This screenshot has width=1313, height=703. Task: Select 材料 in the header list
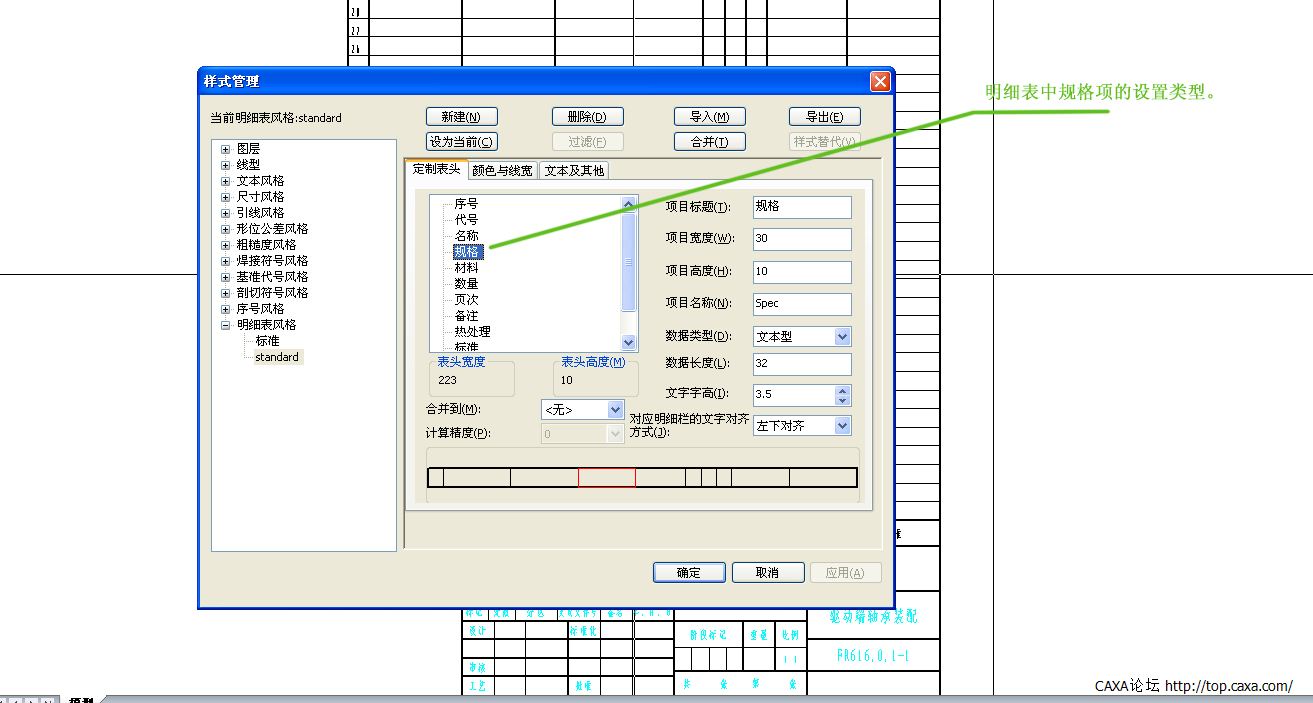click(x=466, y=268)
